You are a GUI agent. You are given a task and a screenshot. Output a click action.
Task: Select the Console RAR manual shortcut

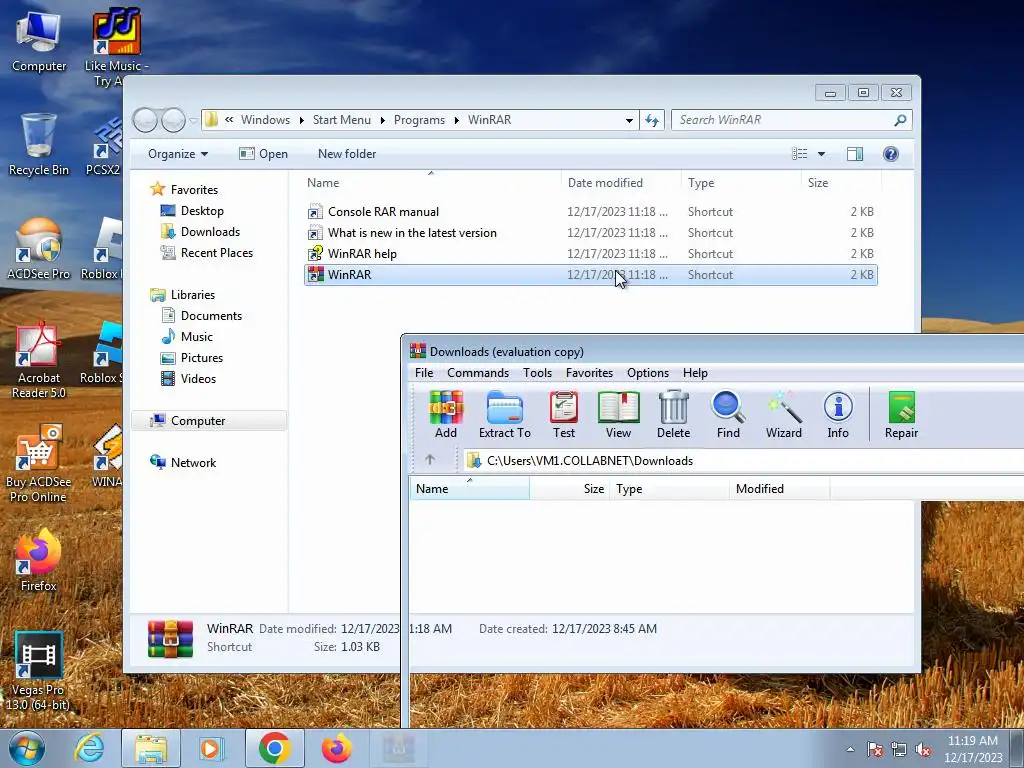click(383, 212)
